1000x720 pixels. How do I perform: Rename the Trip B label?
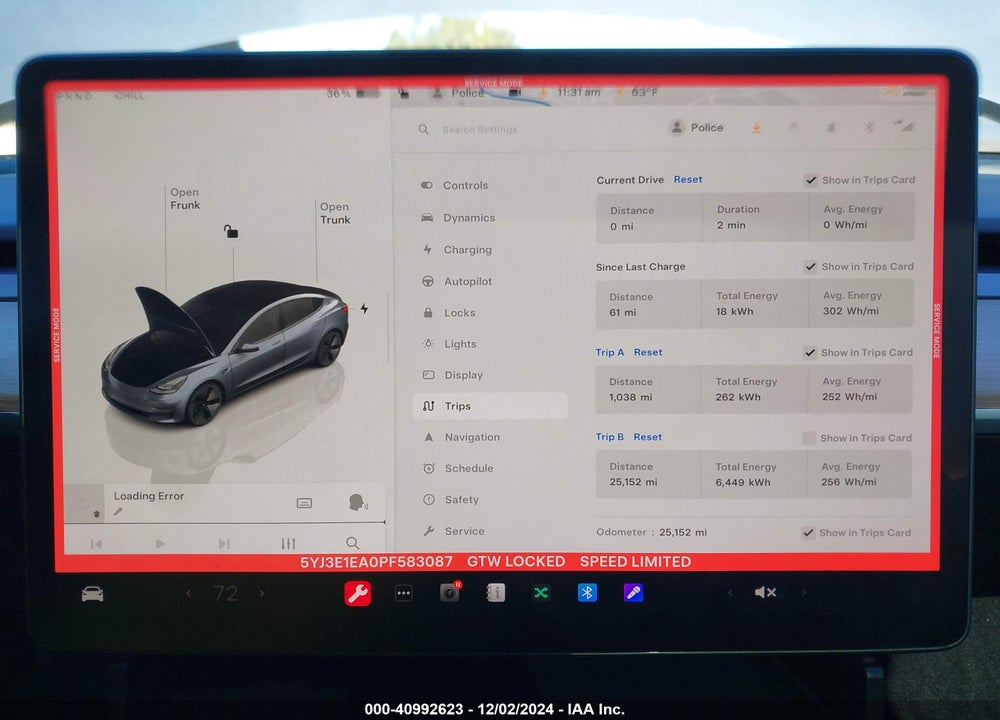coord(610,437)
